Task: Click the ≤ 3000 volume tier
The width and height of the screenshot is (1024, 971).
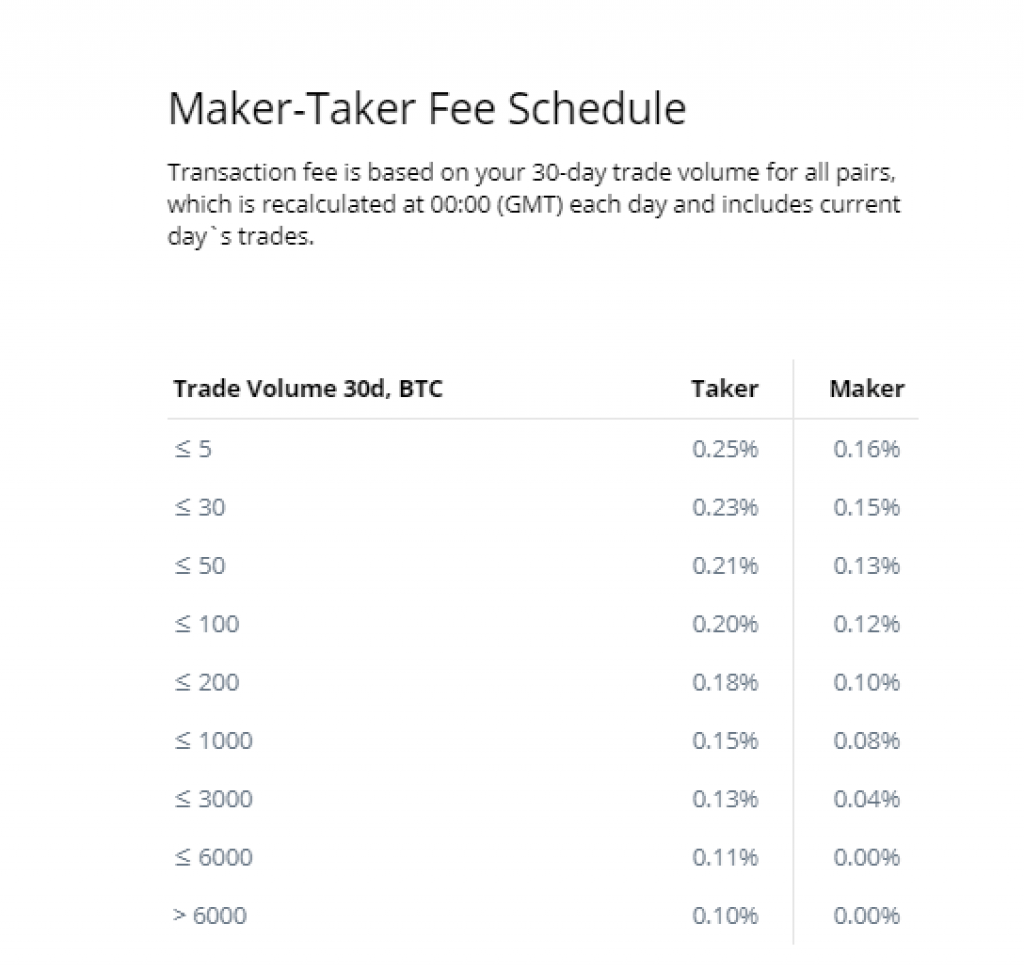Action: pos(213,799)
